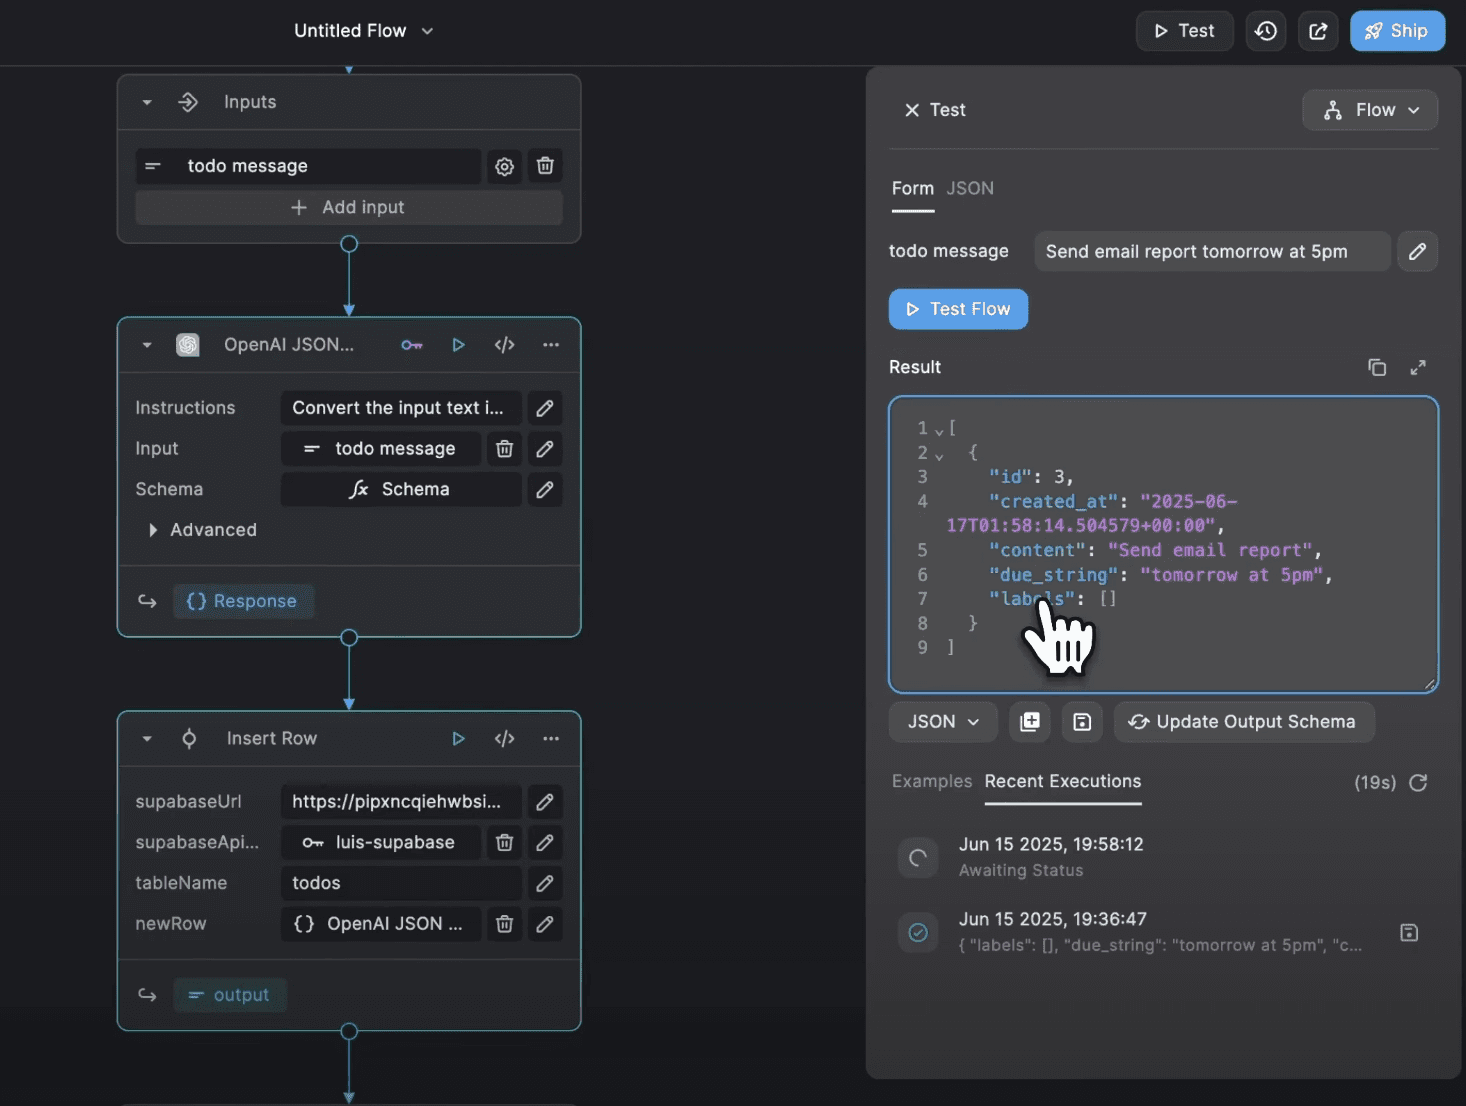This screenshot has height=1106, width=1466.
Task: Click the Instructions text field
Action: pos(401,408)
